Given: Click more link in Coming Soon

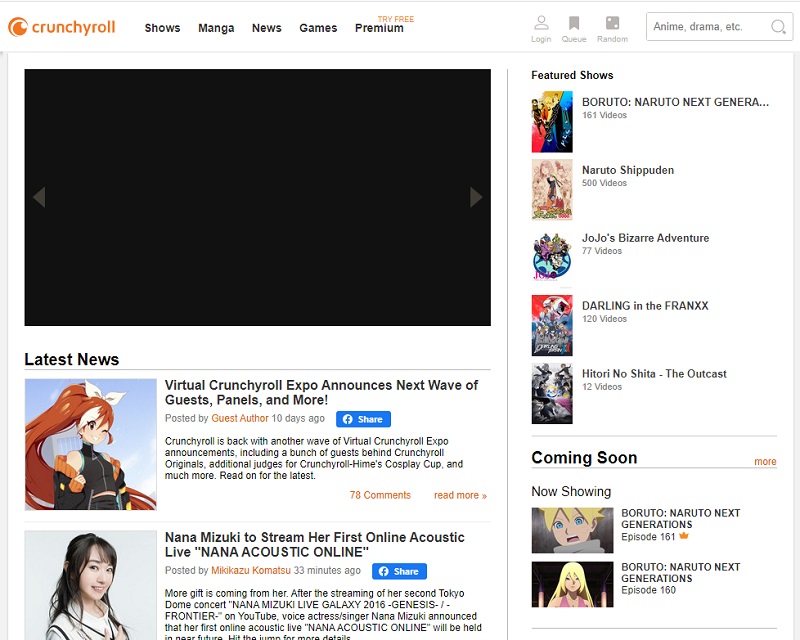Looking at the screenshot, I should pos(765,461).
